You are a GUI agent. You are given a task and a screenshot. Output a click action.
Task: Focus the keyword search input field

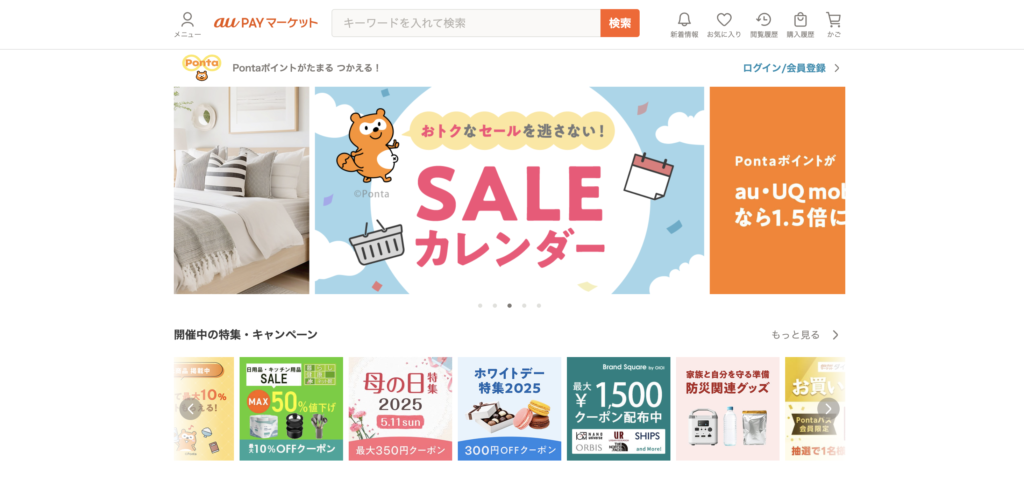coord(466,23)
